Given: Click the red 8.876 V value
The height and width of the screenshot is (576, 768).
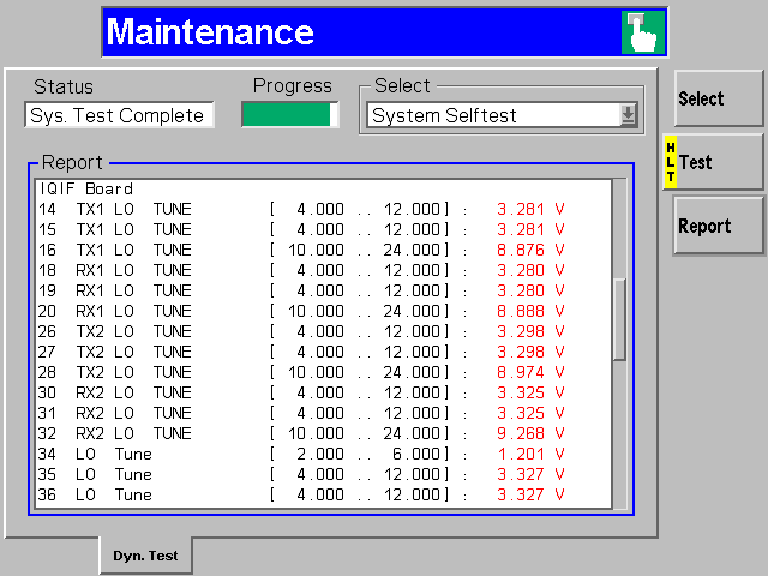Looking at the screenshot, I should 530,250.
